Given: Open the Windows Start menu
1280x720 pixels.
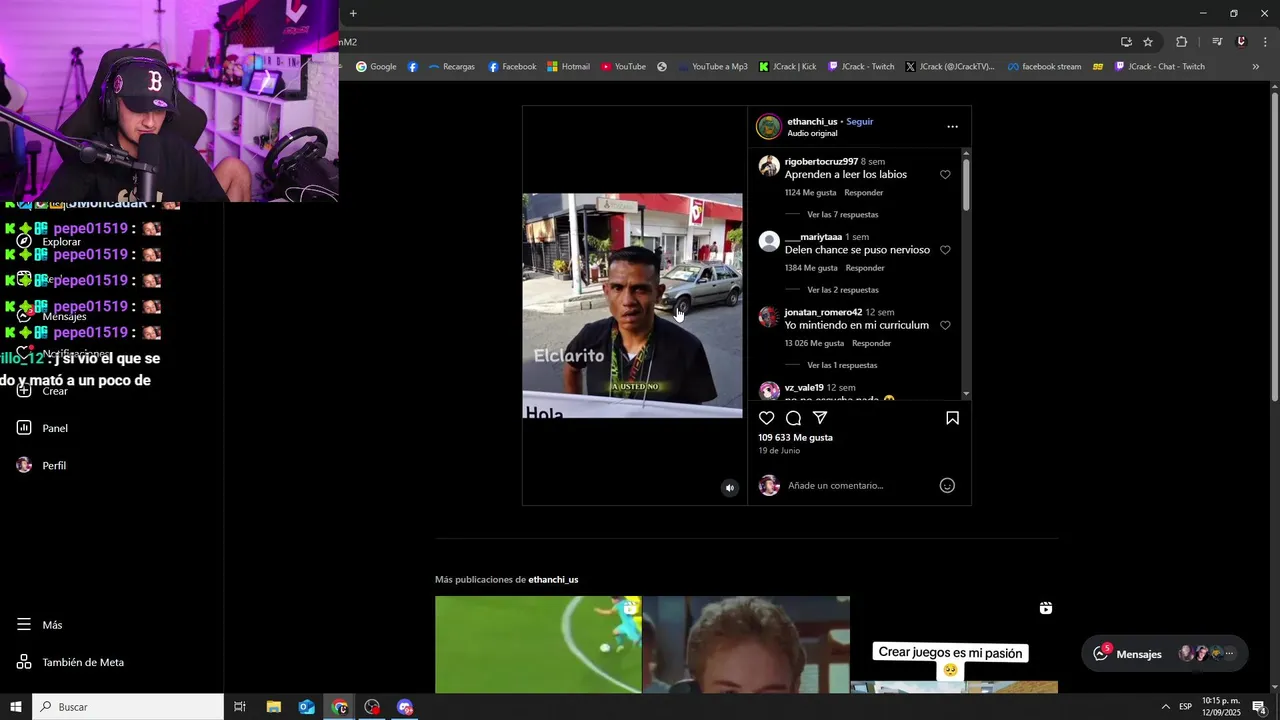Looking at the screenshot, I should [15, 707].
